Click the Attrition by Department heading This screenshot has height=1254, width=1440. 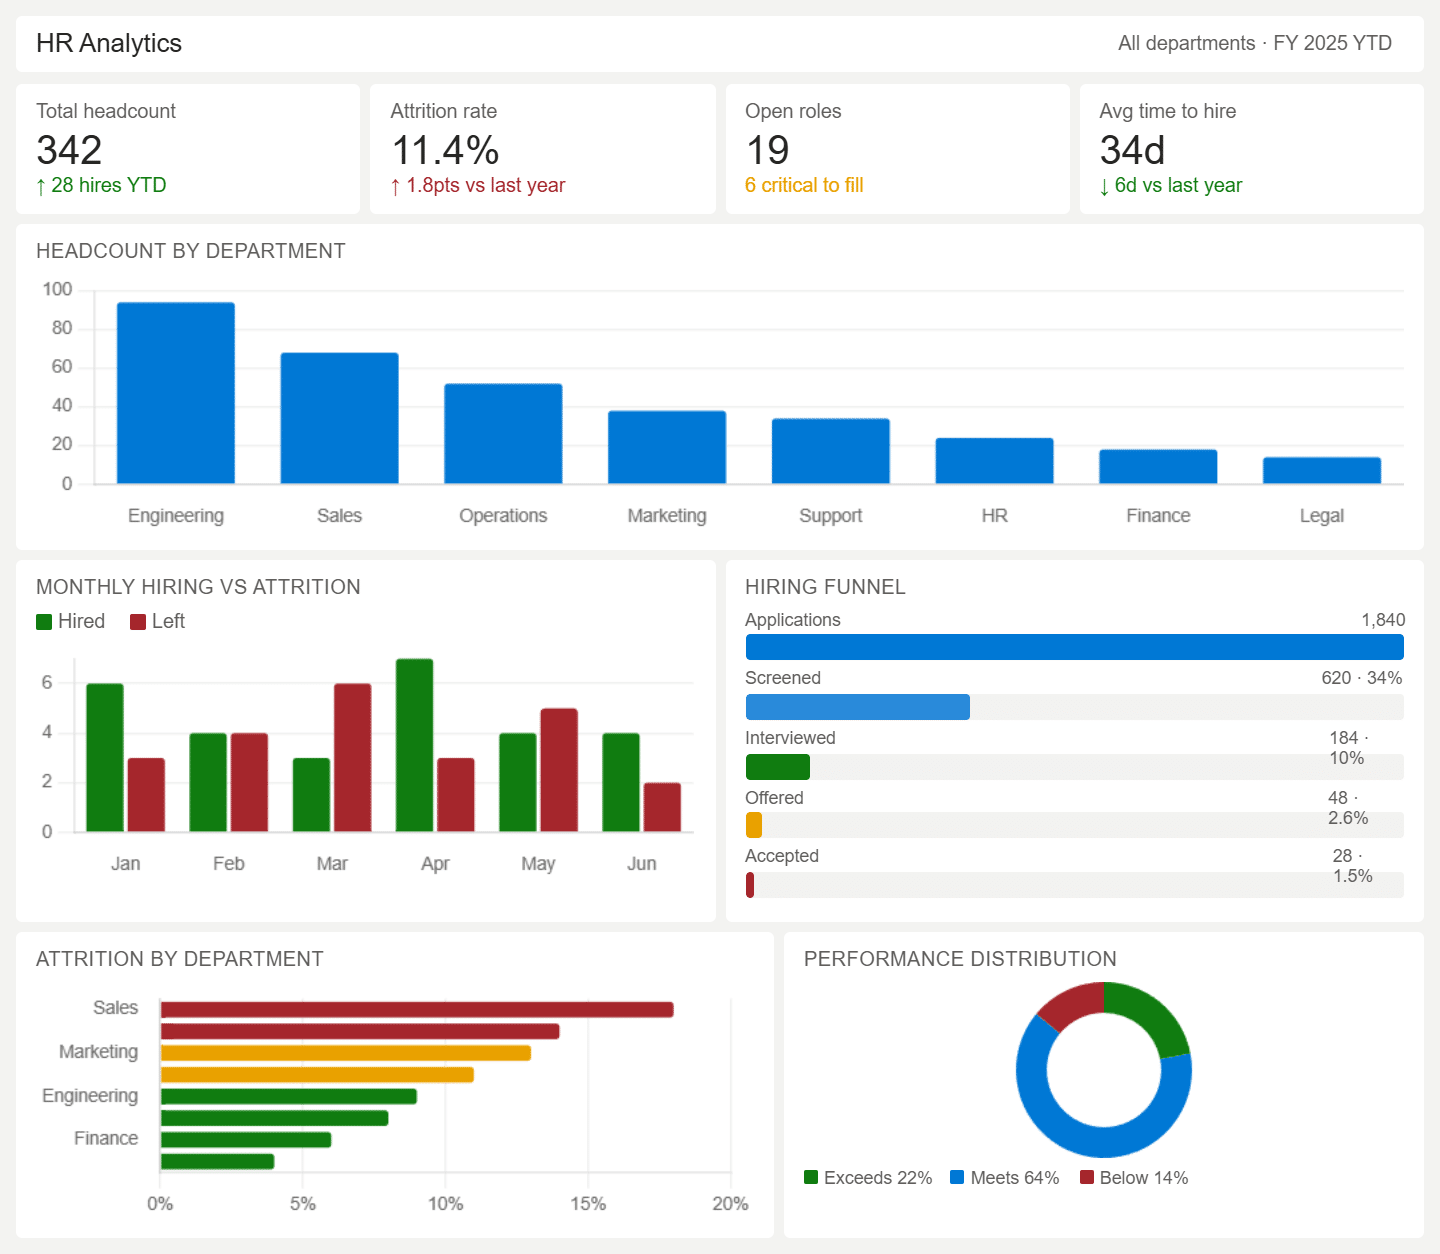point(180,959)
